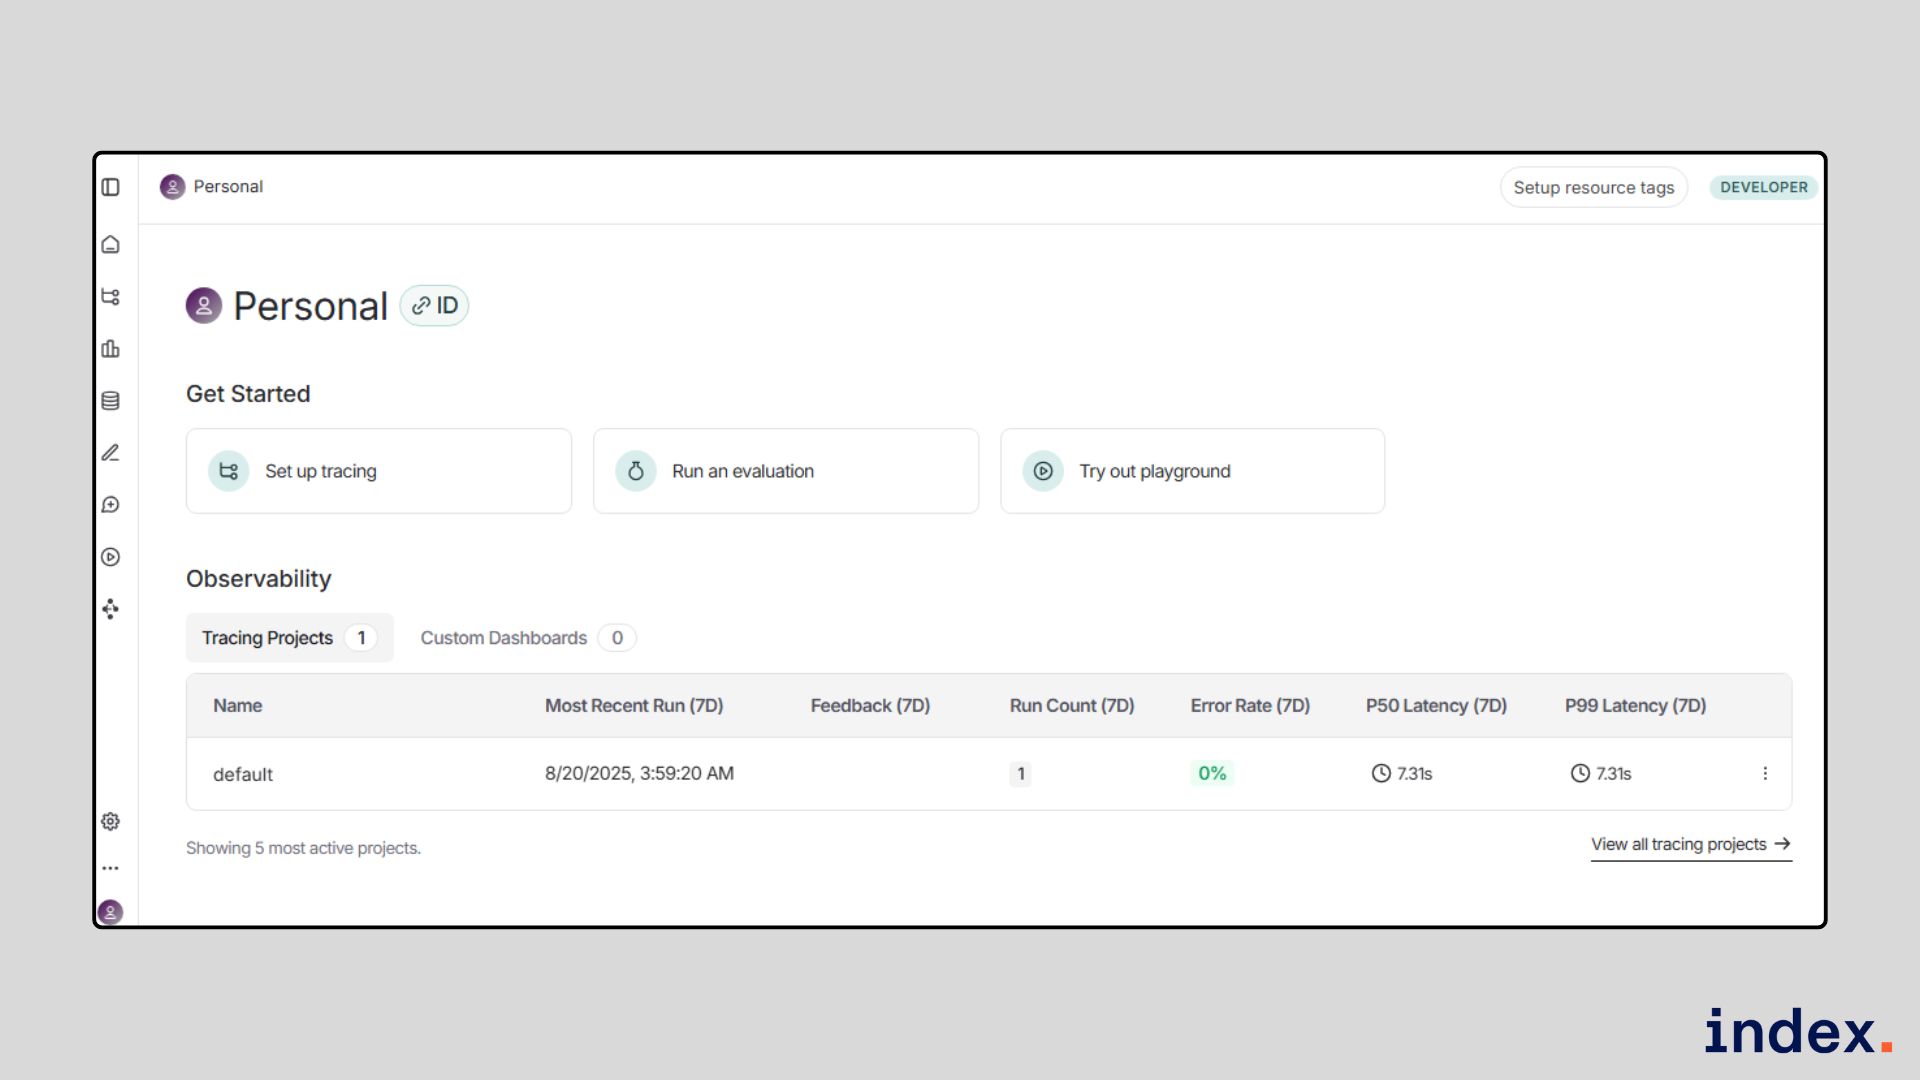Open user avatar at sidebar bottom

(111, 911)
